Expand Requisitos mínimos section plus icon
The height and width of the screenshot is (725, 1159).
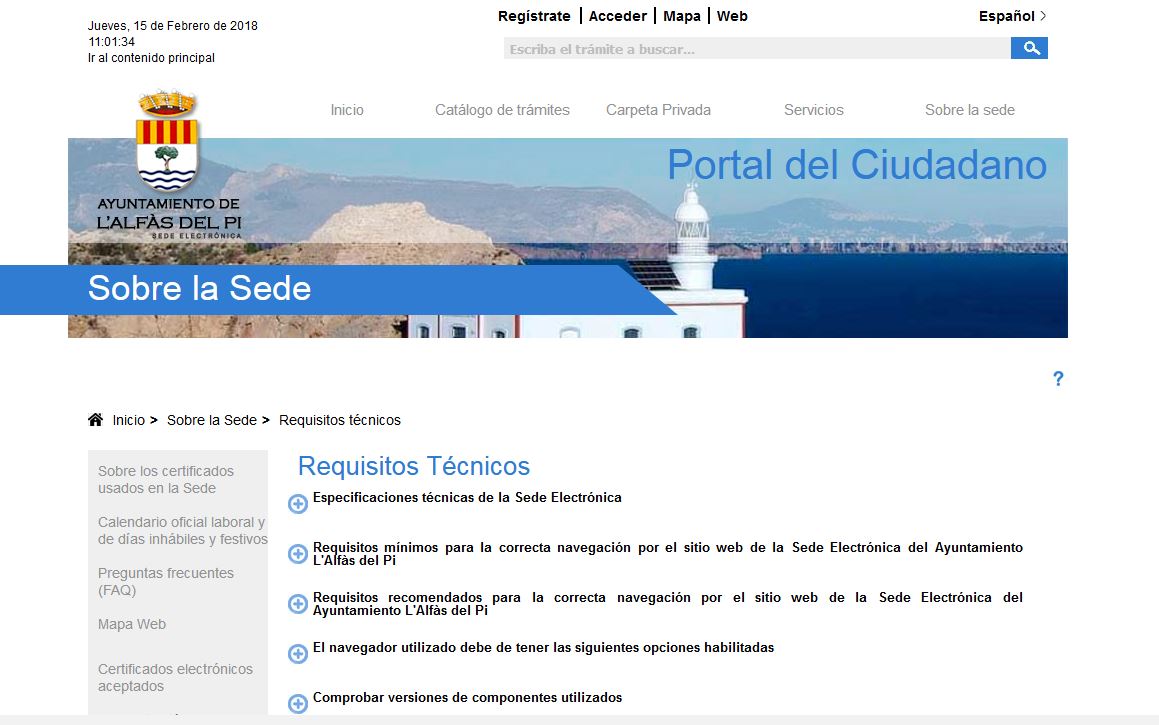coord(298,553)
